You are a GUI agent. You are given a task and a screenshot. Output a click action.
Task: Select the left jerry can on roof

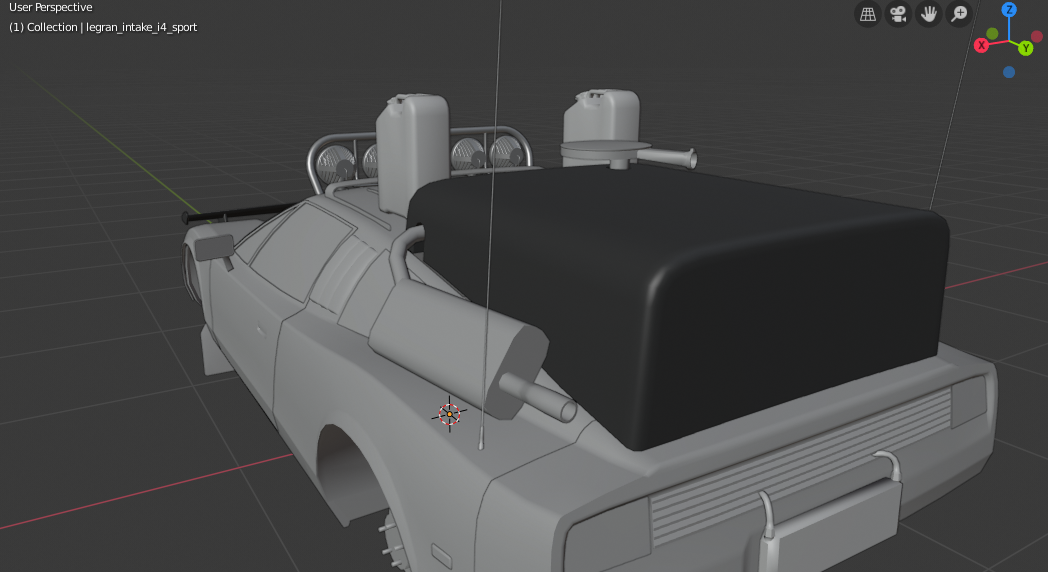pos(412,152)
